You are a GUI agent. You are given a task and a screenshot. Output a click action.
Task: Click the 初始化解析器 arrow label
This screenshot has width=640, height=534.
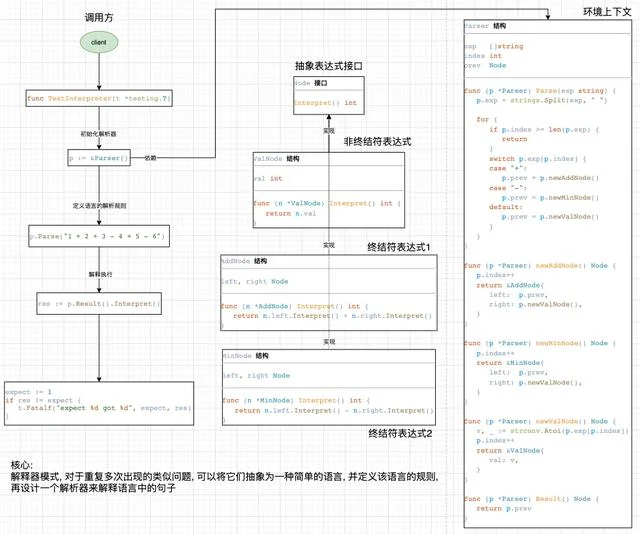(x=98, y=134)
